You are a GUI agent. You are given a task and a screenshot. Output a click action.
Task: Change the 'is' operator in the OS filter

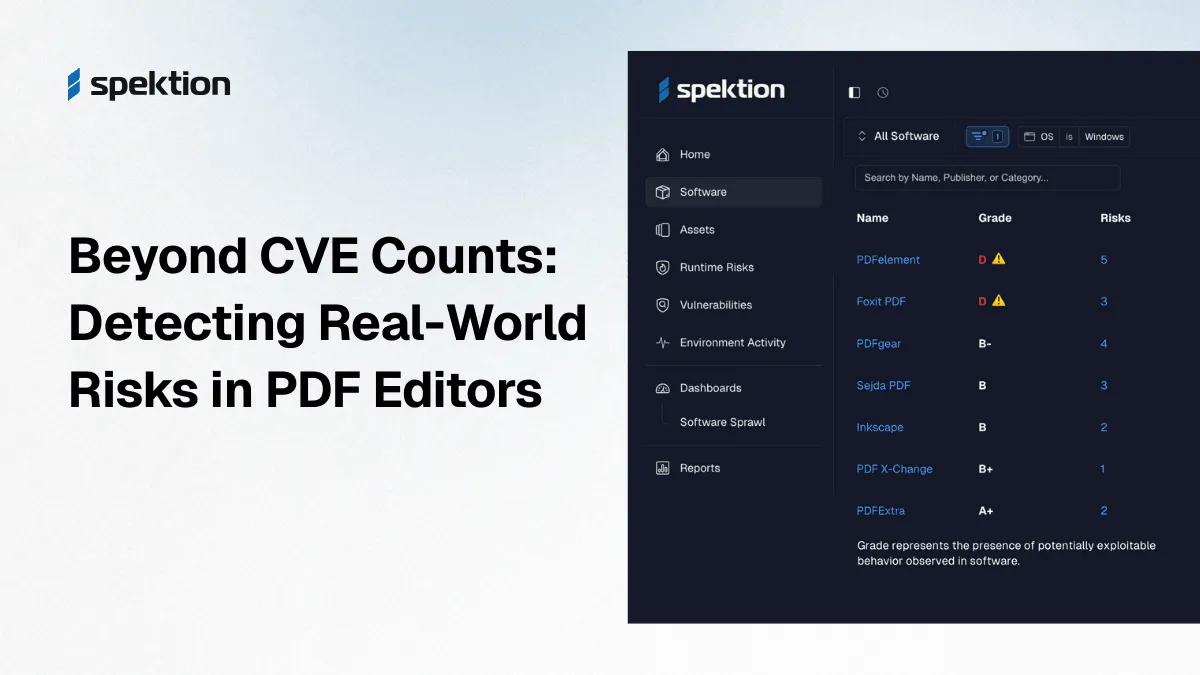[x=1069, y=136]
